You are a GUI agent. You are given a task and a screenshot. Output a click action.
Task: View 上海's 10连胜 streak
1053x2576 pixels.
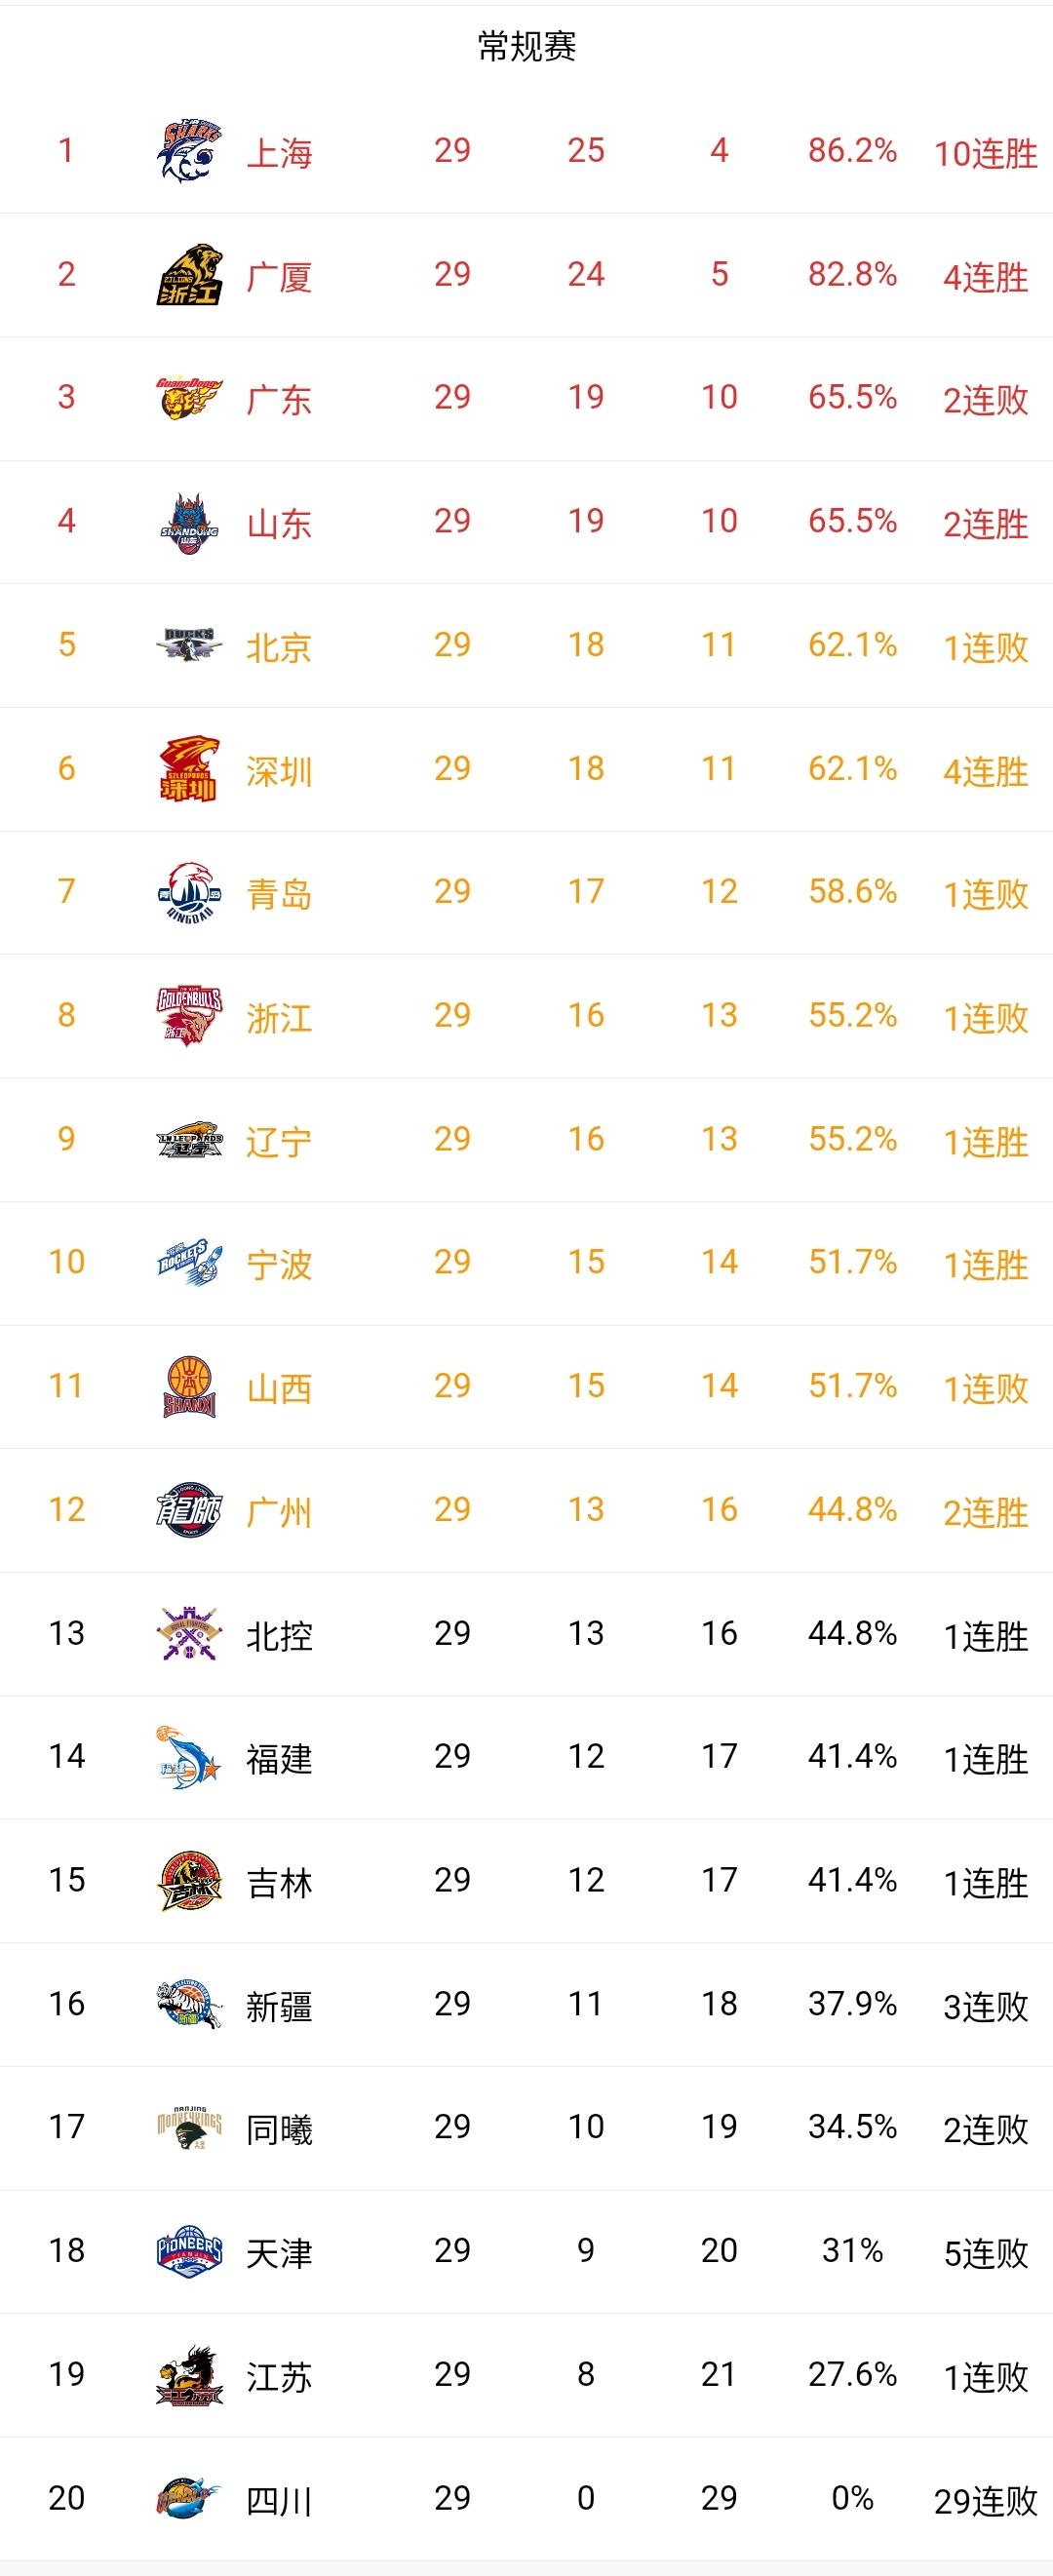coord(986,153)
